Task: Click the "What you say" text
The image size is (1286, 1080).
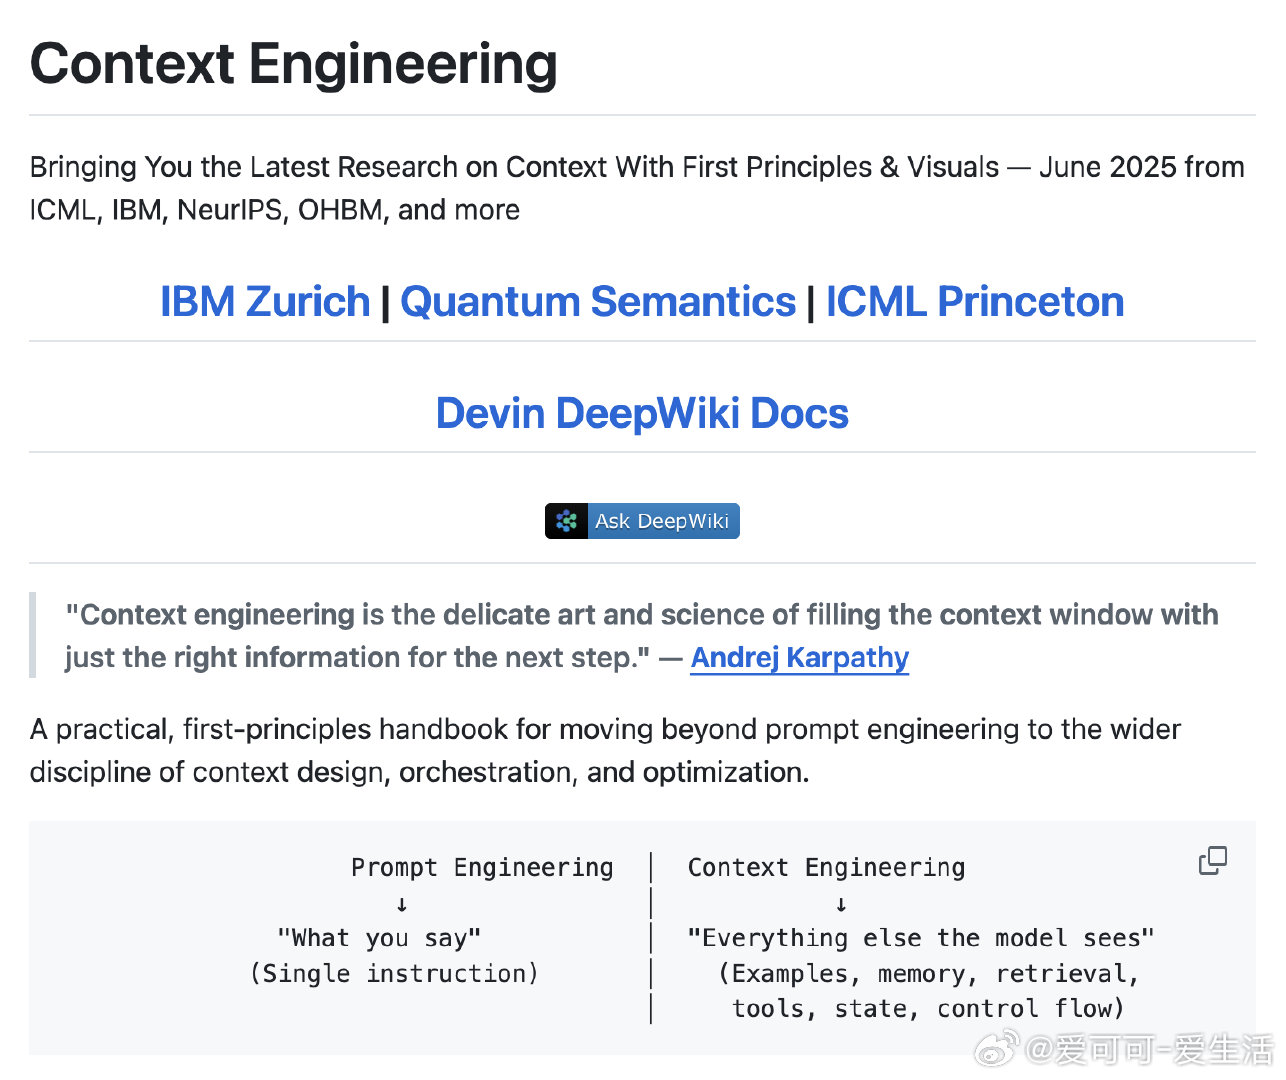Action: (379, 938)
